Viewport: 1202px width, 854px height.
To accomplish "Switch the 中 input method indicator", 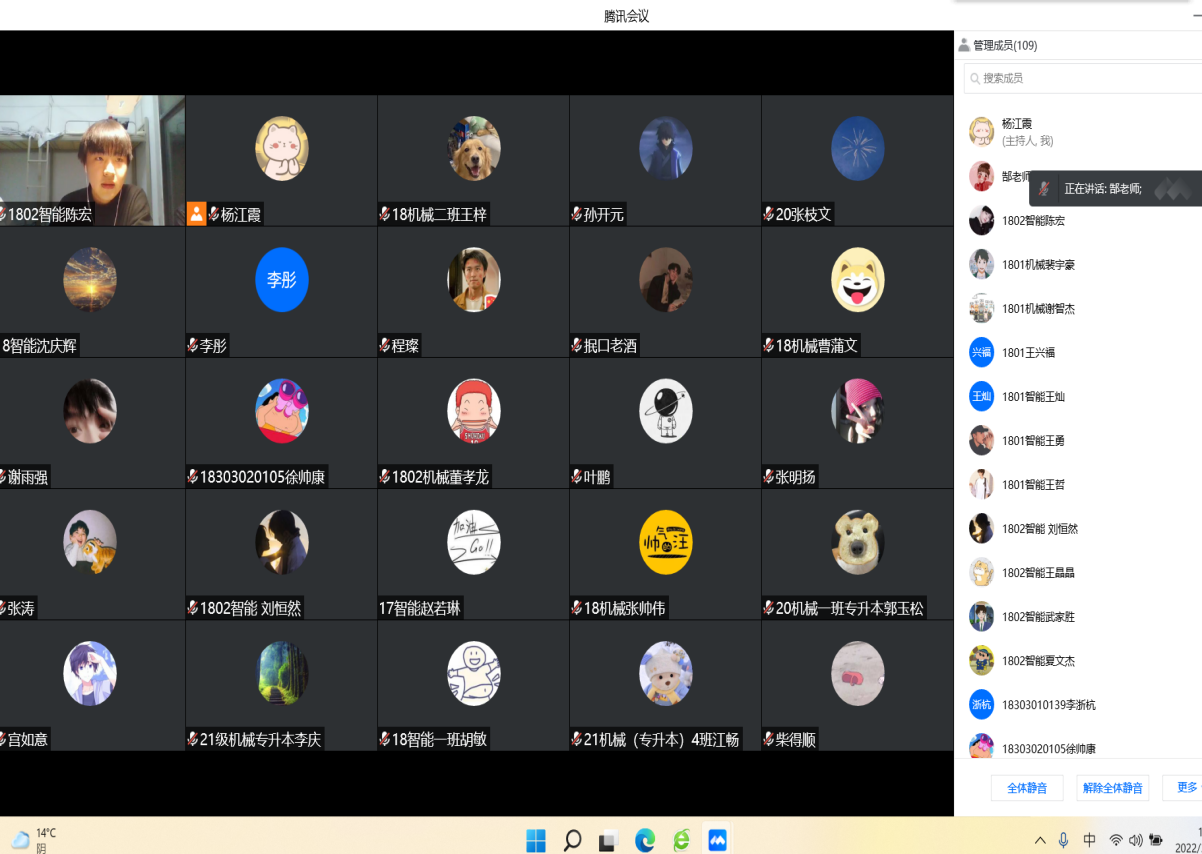I will pos(1089,840).
